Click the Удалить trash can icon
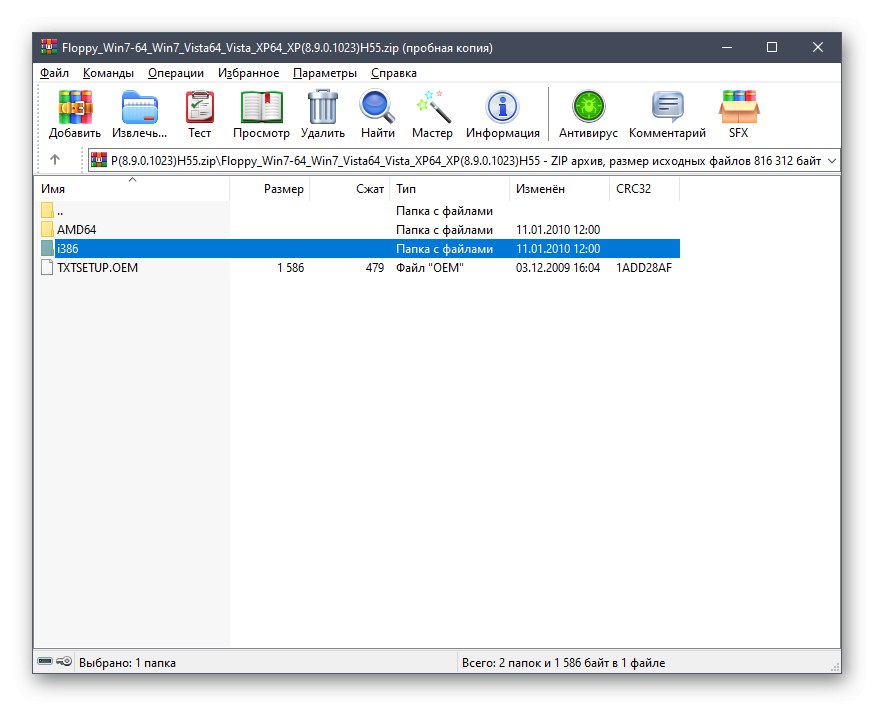 (323, 107)
